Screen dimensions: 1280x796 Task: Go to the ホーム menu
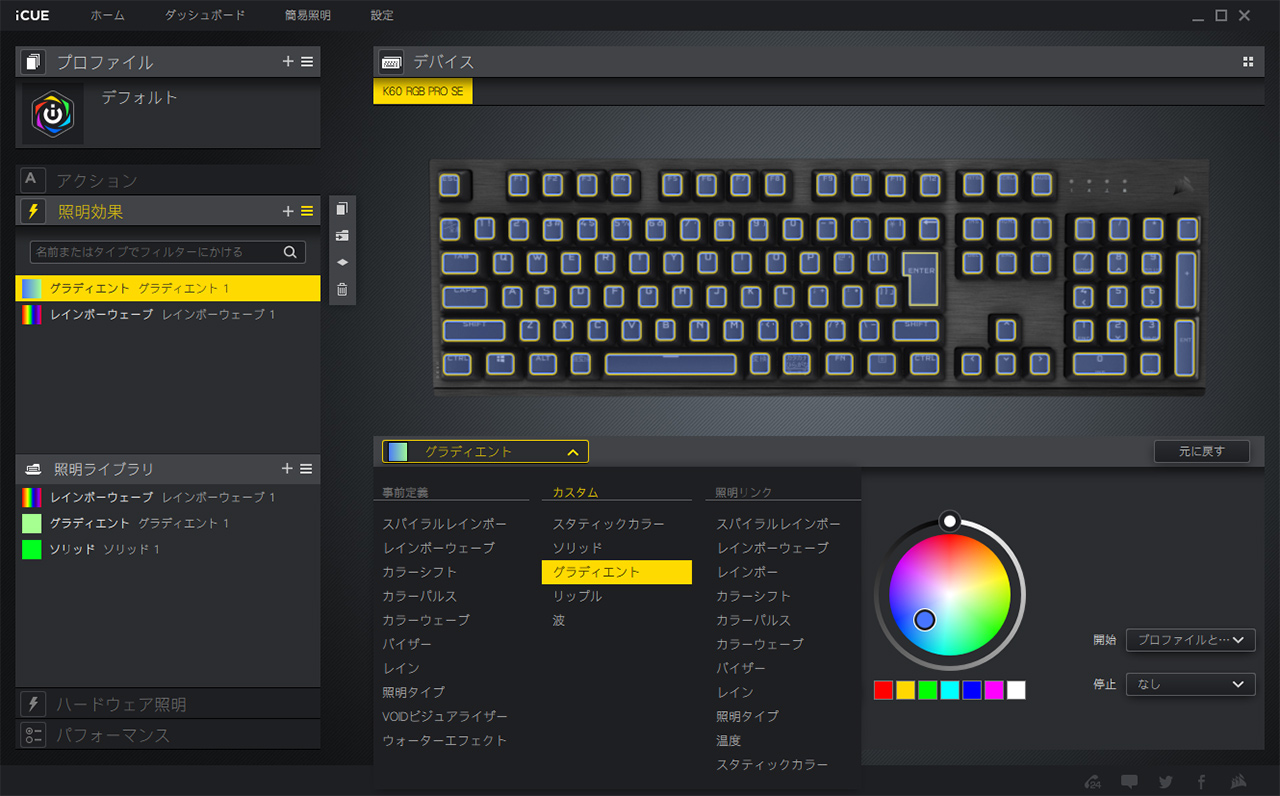coord(108,16)
